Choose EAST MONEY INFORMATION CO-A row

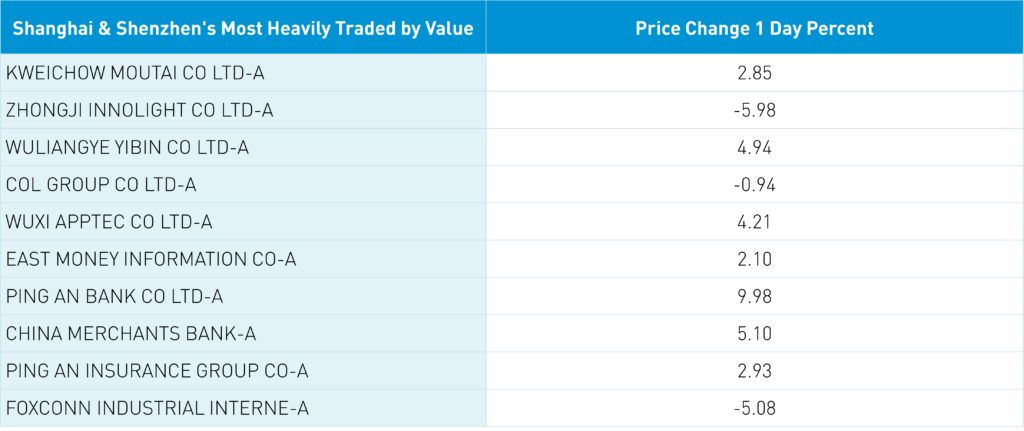pyautogui.click(x=151, y=260)
